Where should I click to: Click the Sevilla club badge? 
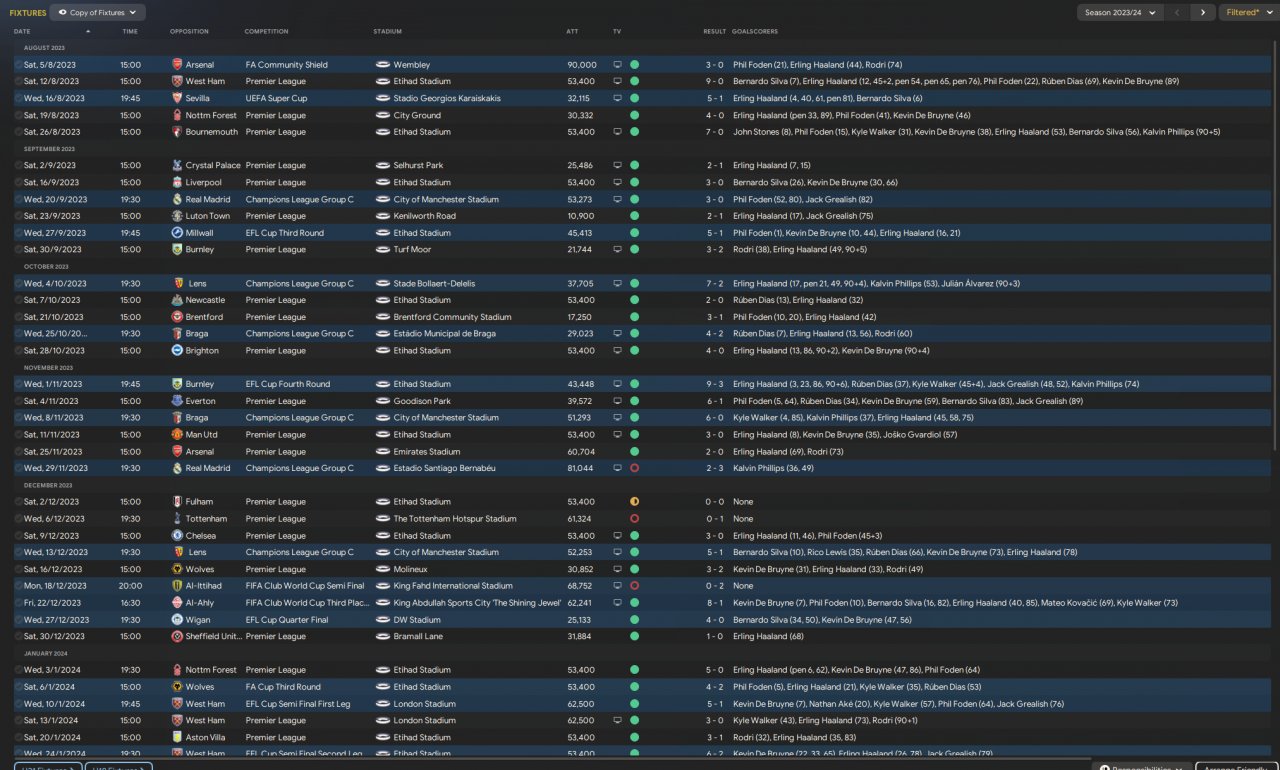(177, 98)
